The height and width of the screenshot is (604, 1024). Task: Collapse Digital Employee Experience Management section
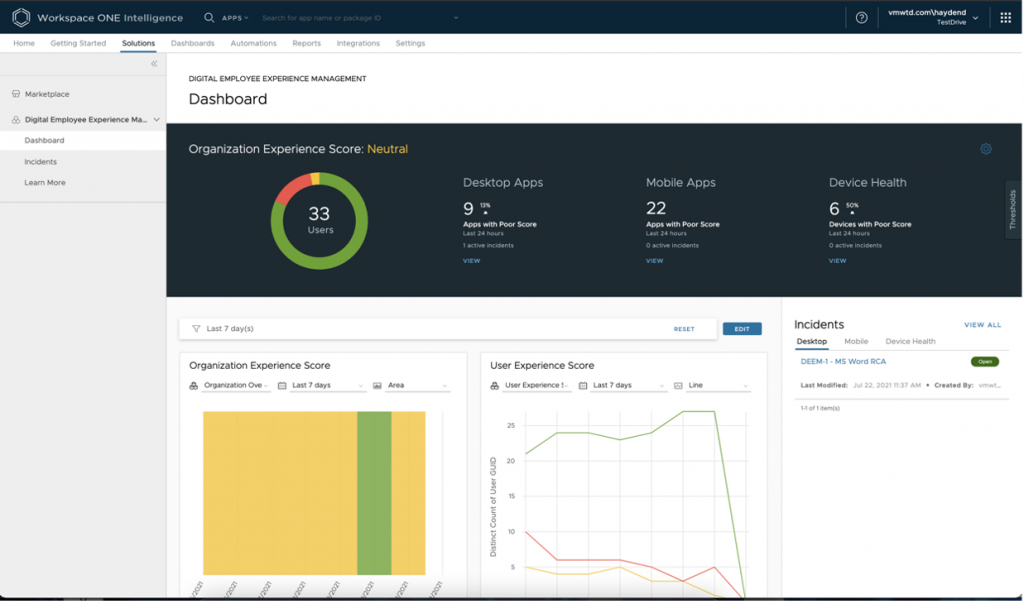[157, 120]
